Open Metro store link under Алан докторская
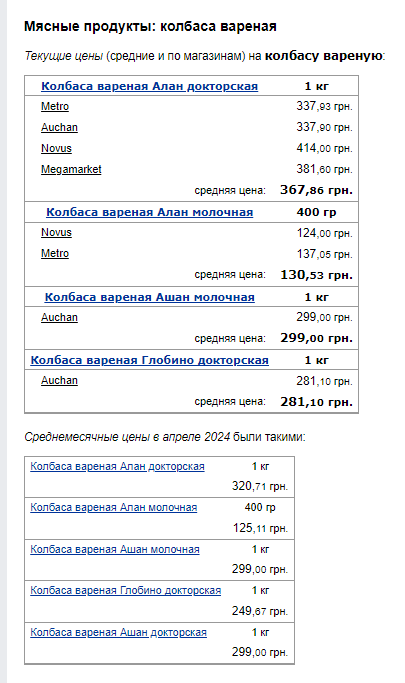Screen dimensions: 405x683 click(55, 106)
